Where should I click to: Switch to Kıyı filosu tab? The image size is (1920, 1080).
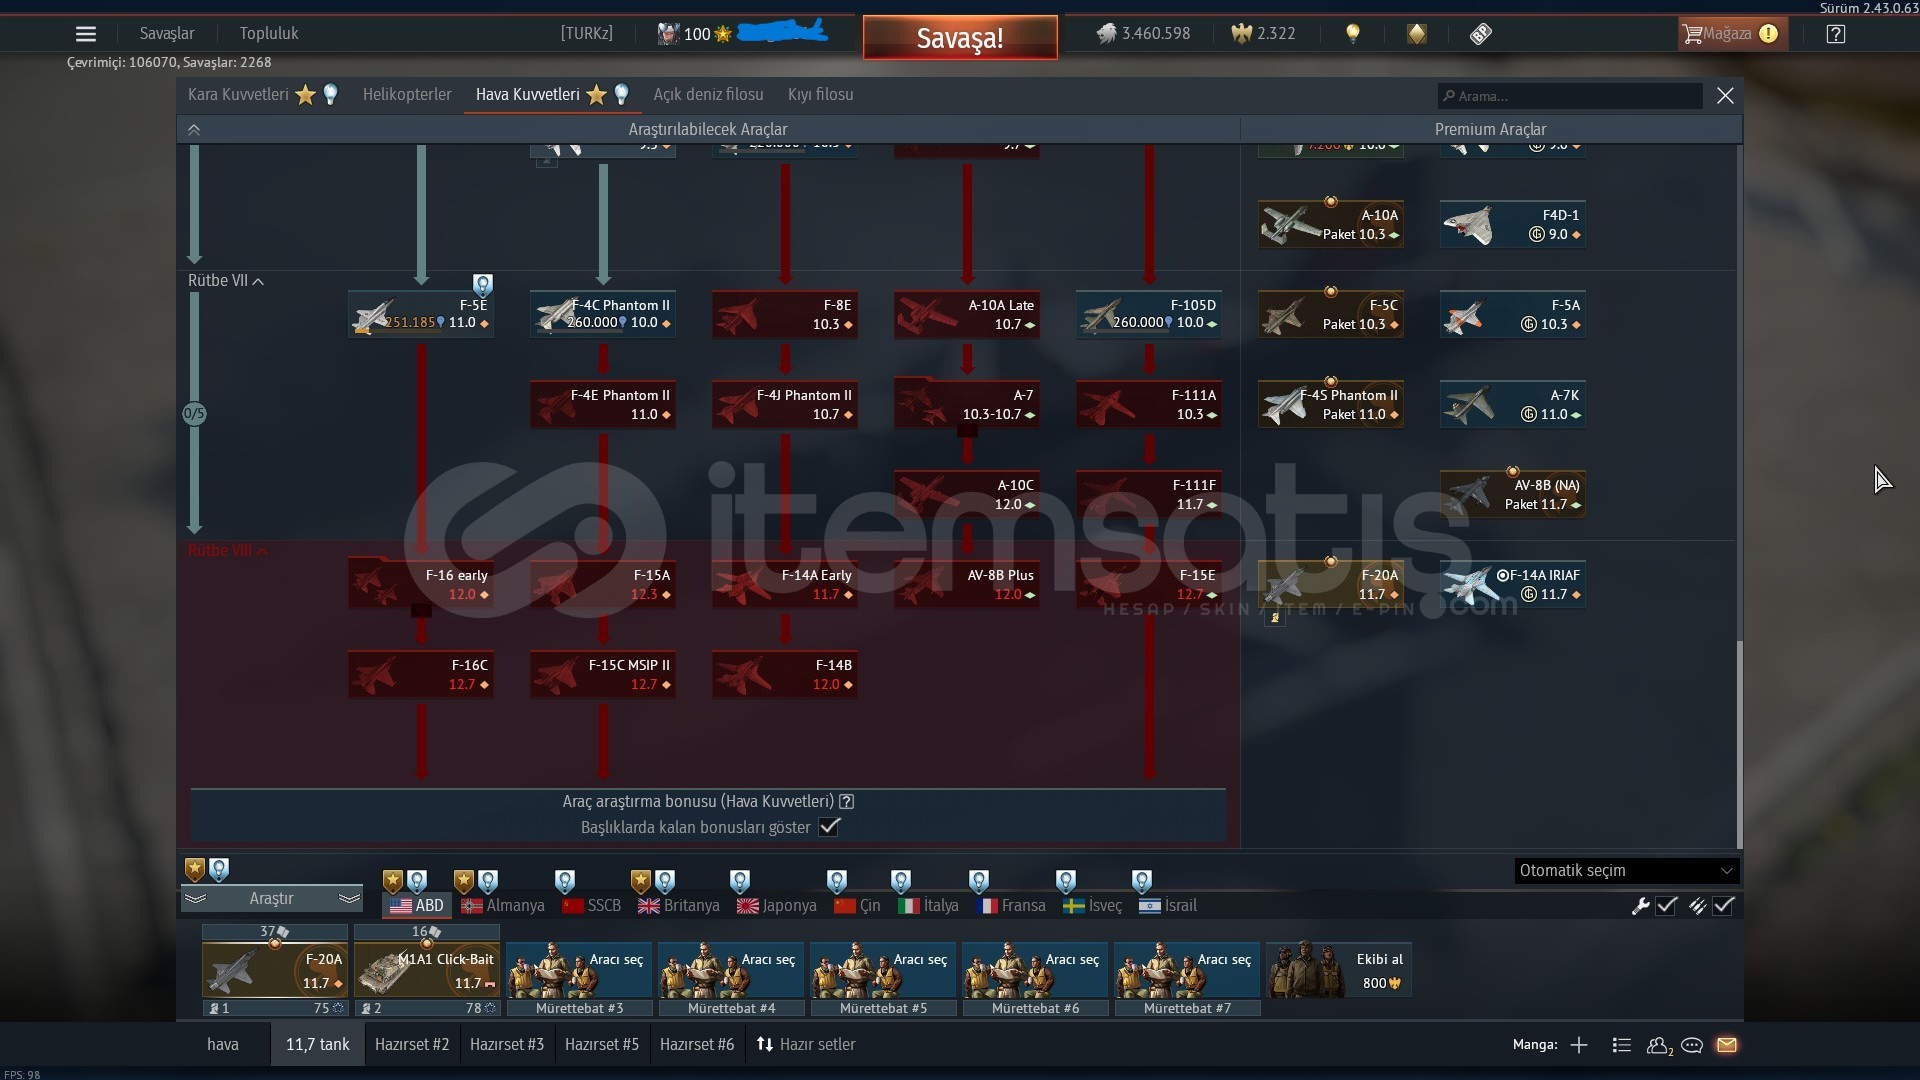820,95
